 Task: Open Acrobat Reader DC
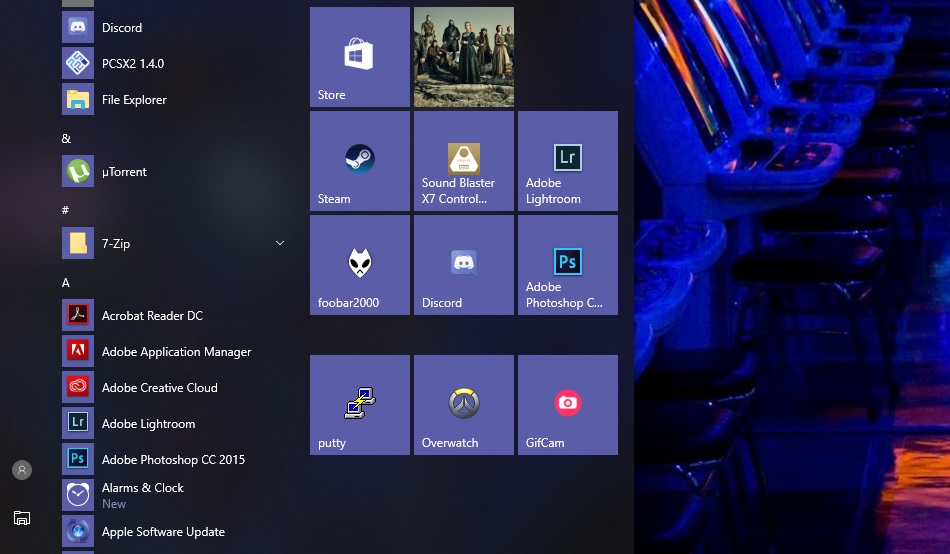(x=174, y=315)
